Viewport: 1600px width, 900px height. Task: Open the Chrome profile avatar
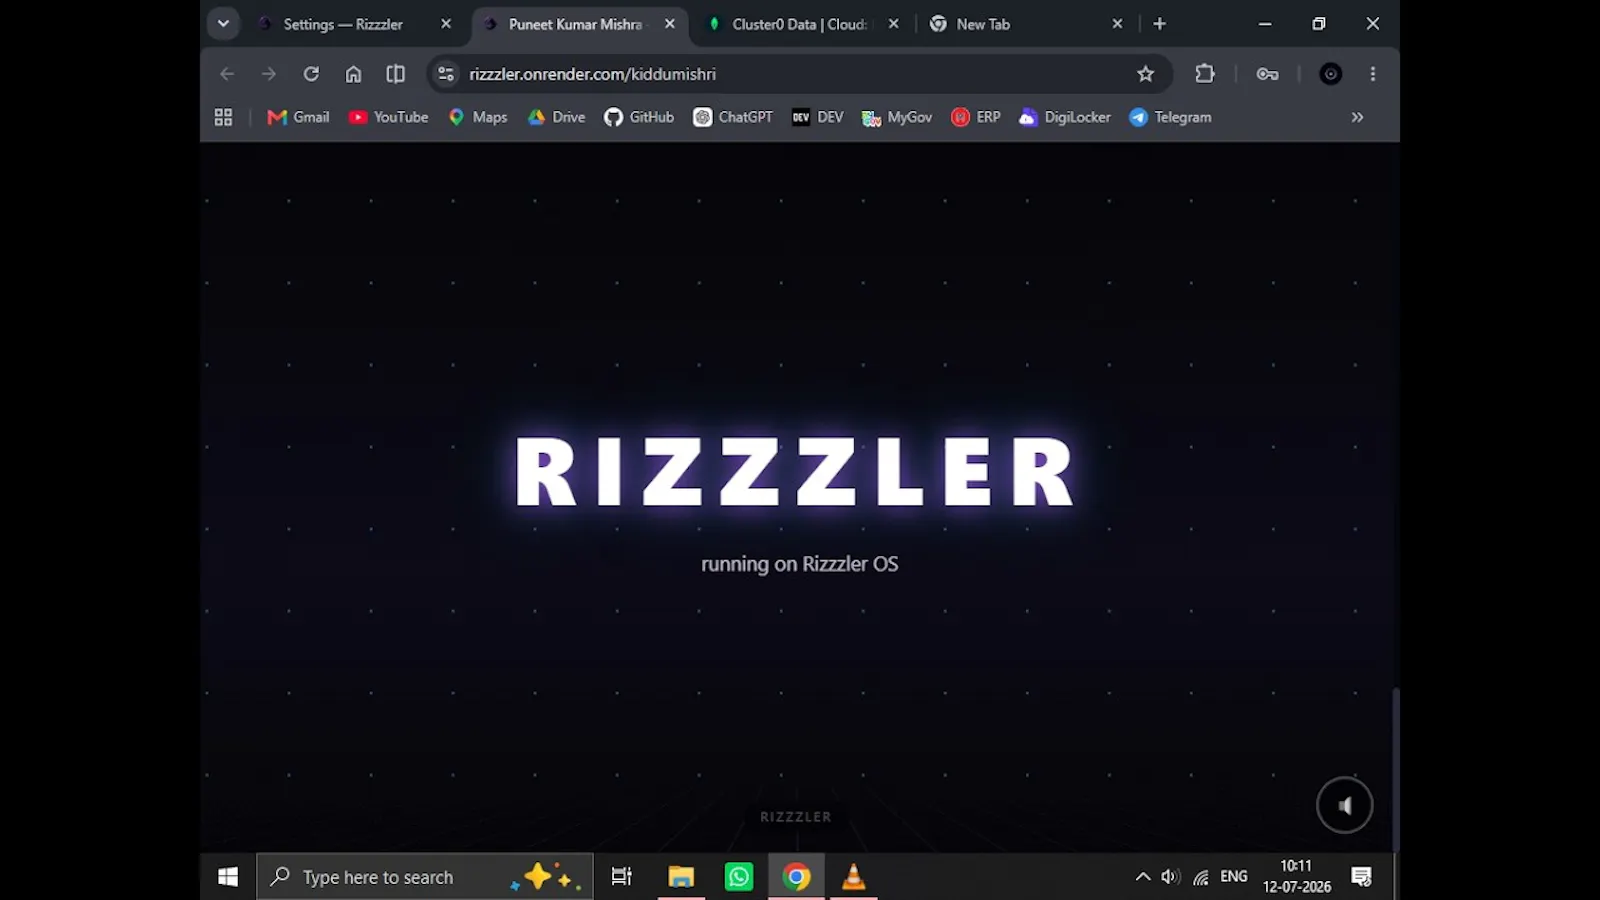pyautogui.click(x=1331, y=74)
